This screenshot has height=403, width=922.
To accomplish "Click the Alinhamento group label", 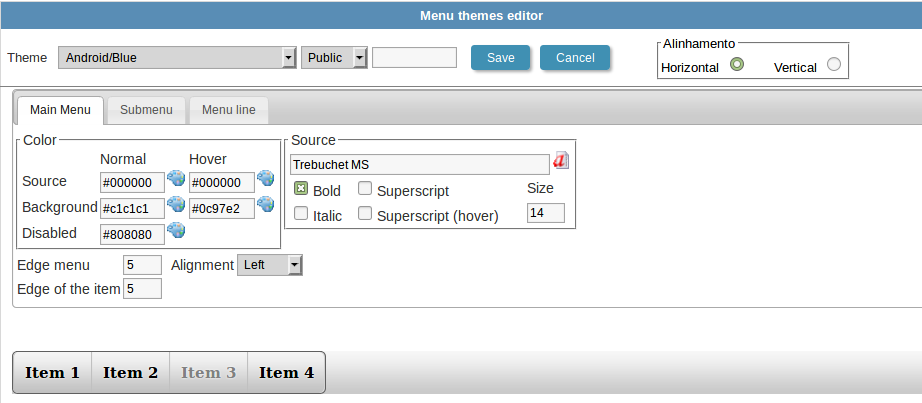I will [x=699, y=44].
